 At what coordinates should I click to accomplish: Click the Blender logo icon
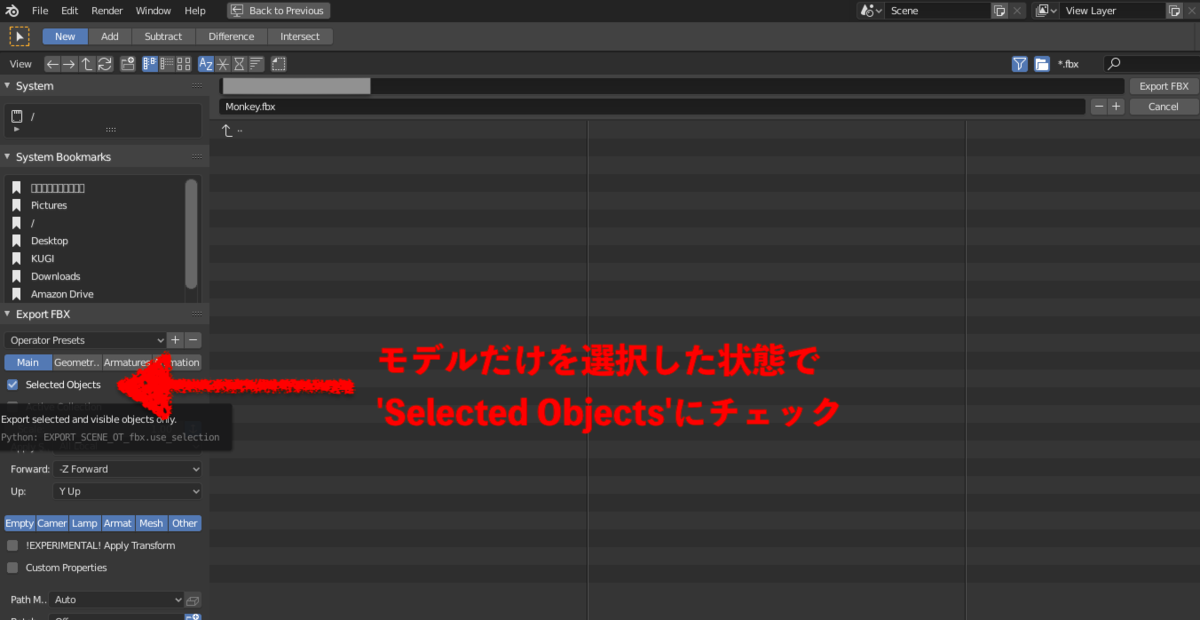12,10
